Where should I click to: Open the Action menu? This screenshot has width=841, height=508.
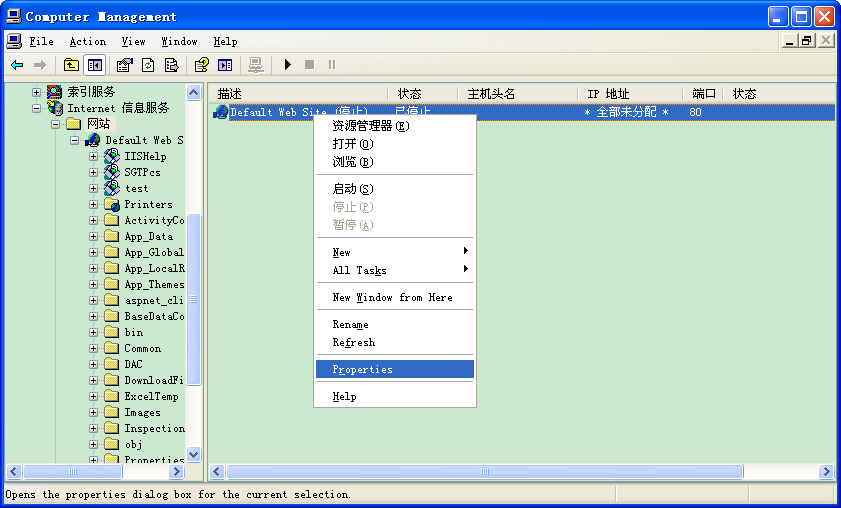click(x=87, y=41)
